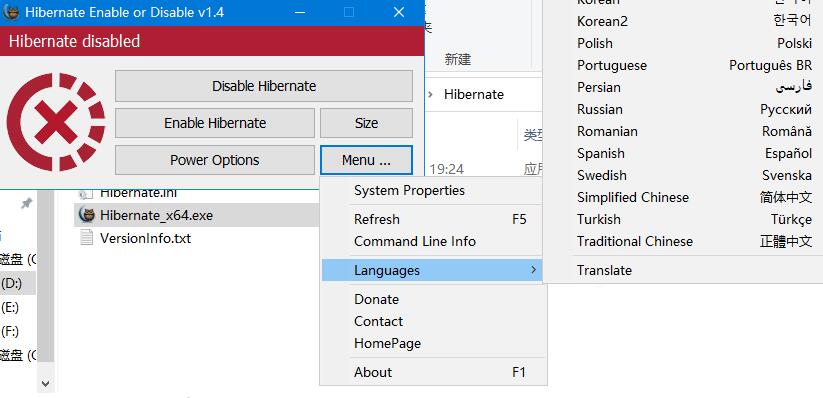Close the Hibernate Enable or Disable window
The image size is (823, 398).
[399, 12]
